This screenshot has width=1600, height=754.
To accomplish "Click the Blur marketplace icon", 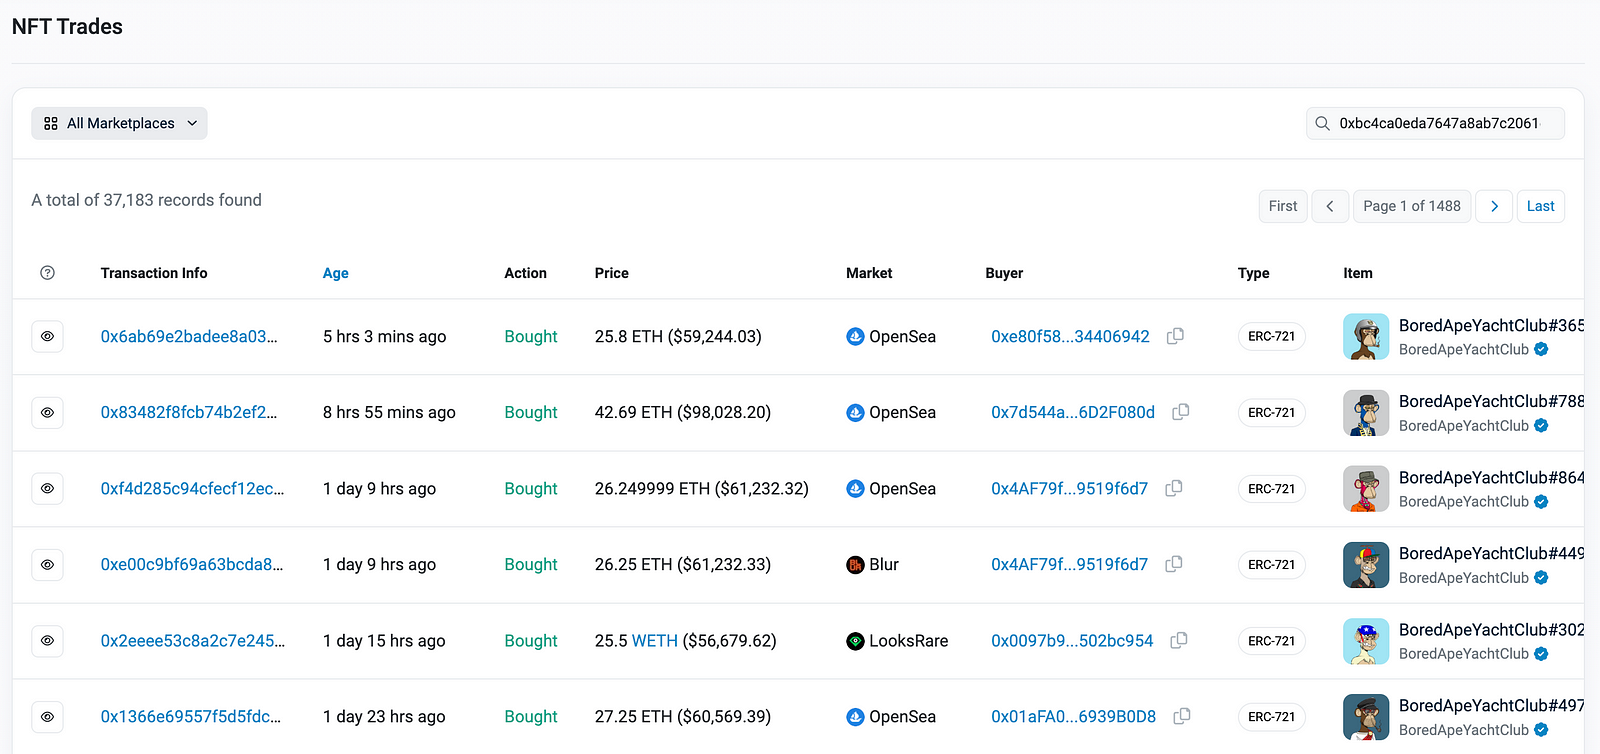I will 855,565.
